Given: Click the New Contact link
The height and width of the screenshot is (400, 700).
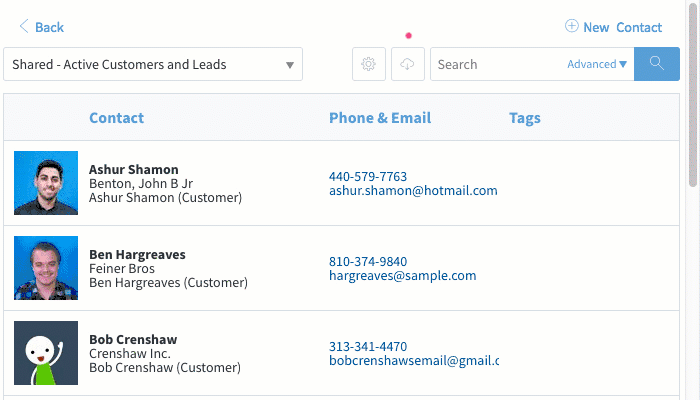Looking at the screenshot, I should [x=622, y=27].
